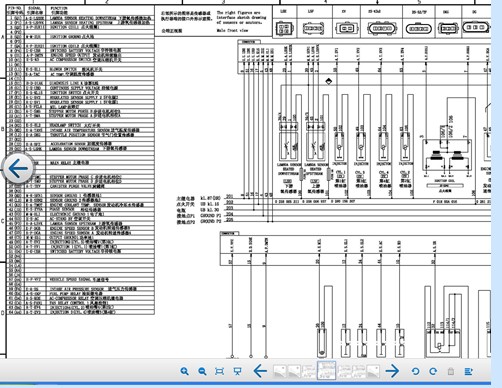Screen dimensions: 502x388
Task: Select the thumbnail right after the highlighted one
Action: point(344,371)
